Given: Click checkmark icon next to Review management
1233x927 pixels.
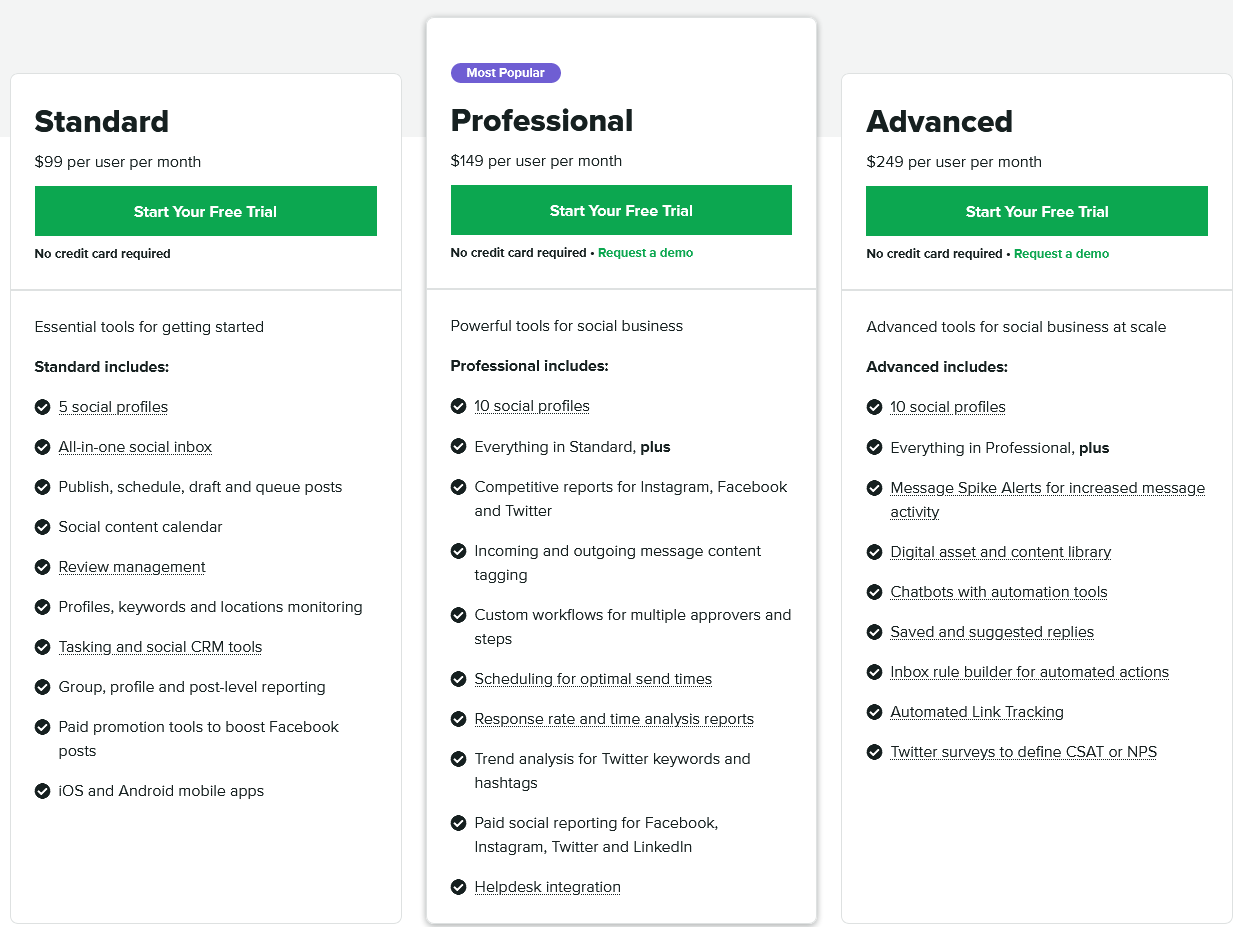Looking at the screenshot, I should pos(42,567).
